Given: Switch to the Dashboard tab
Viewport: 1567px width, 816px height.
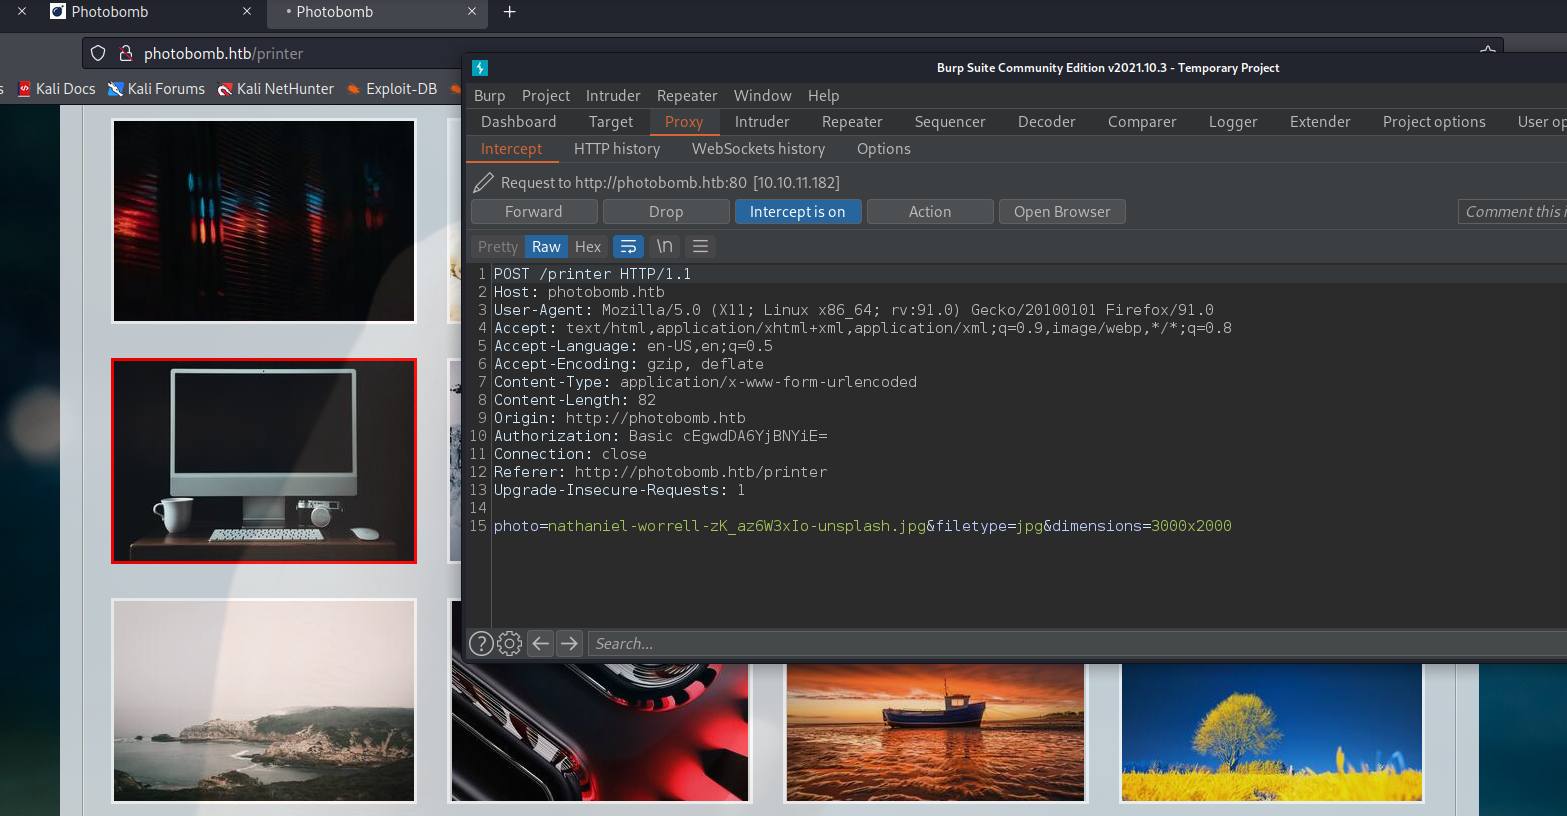Looking at the screenshot, I should (x=518, y=122).
